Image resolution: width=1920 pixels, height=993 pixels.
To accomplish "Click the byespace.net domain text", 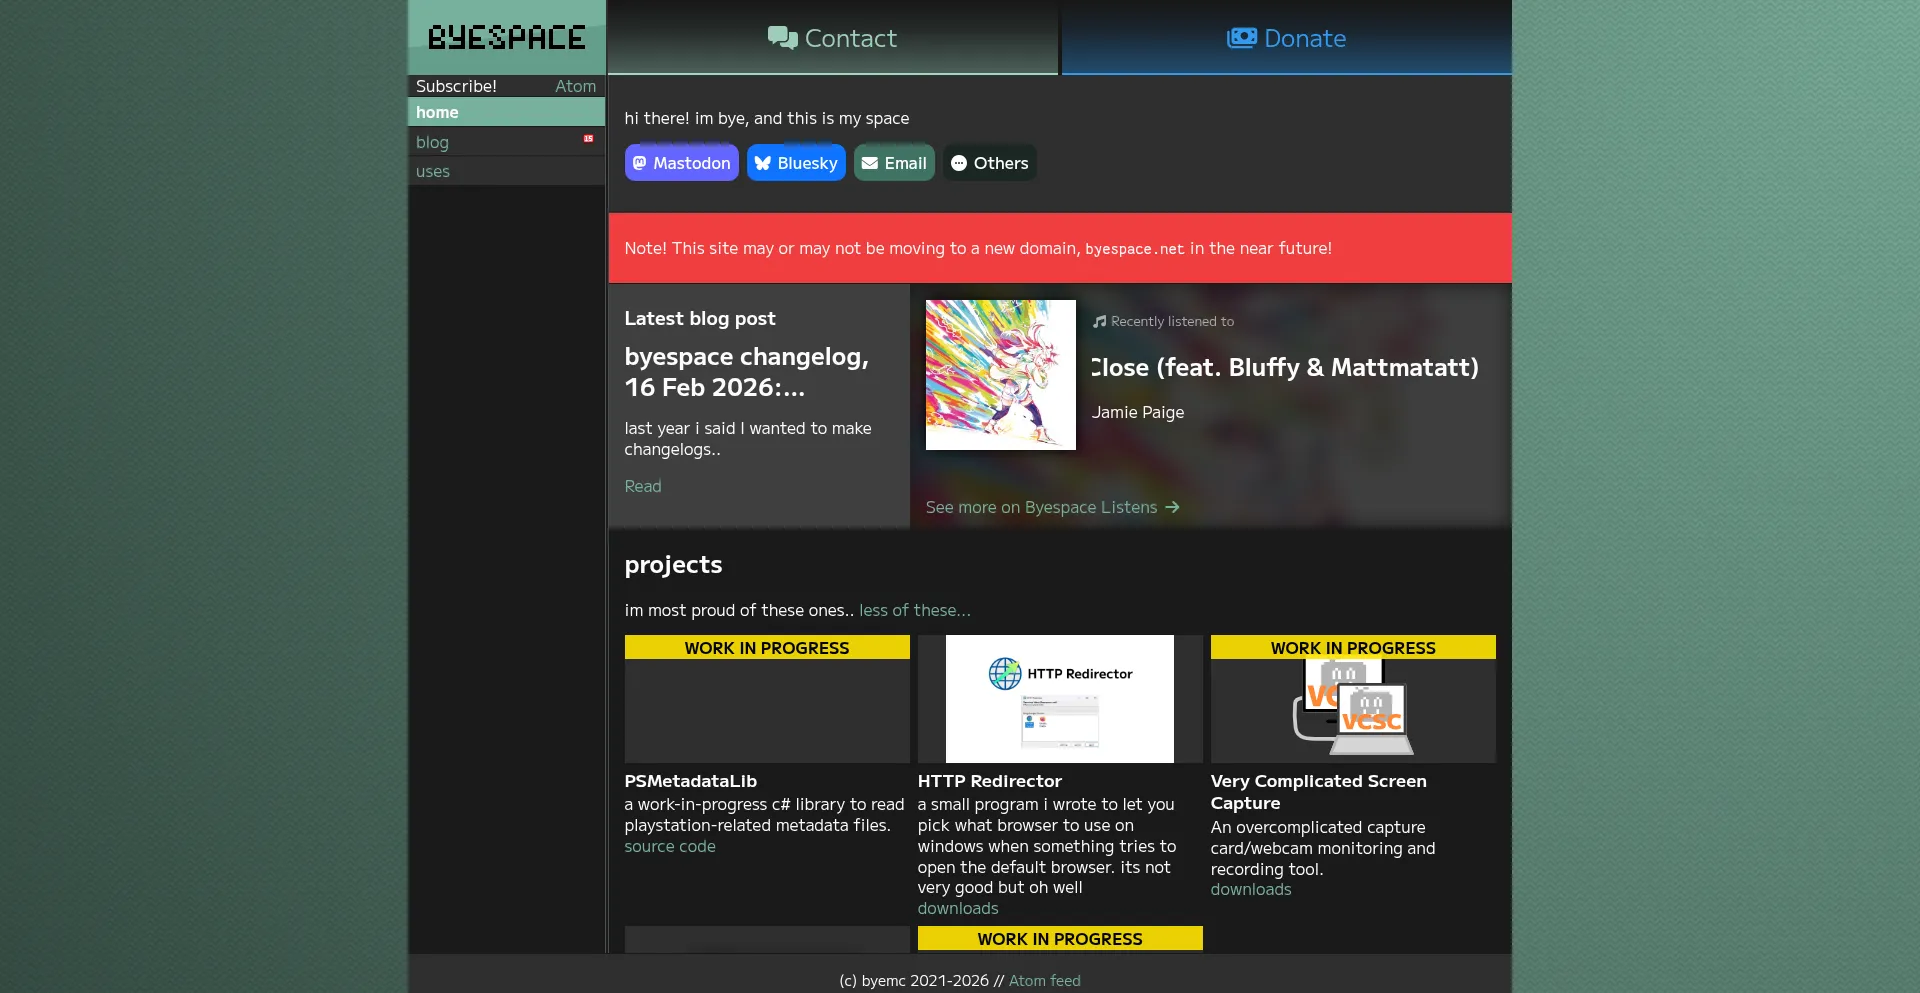I will coord(1135,249).
